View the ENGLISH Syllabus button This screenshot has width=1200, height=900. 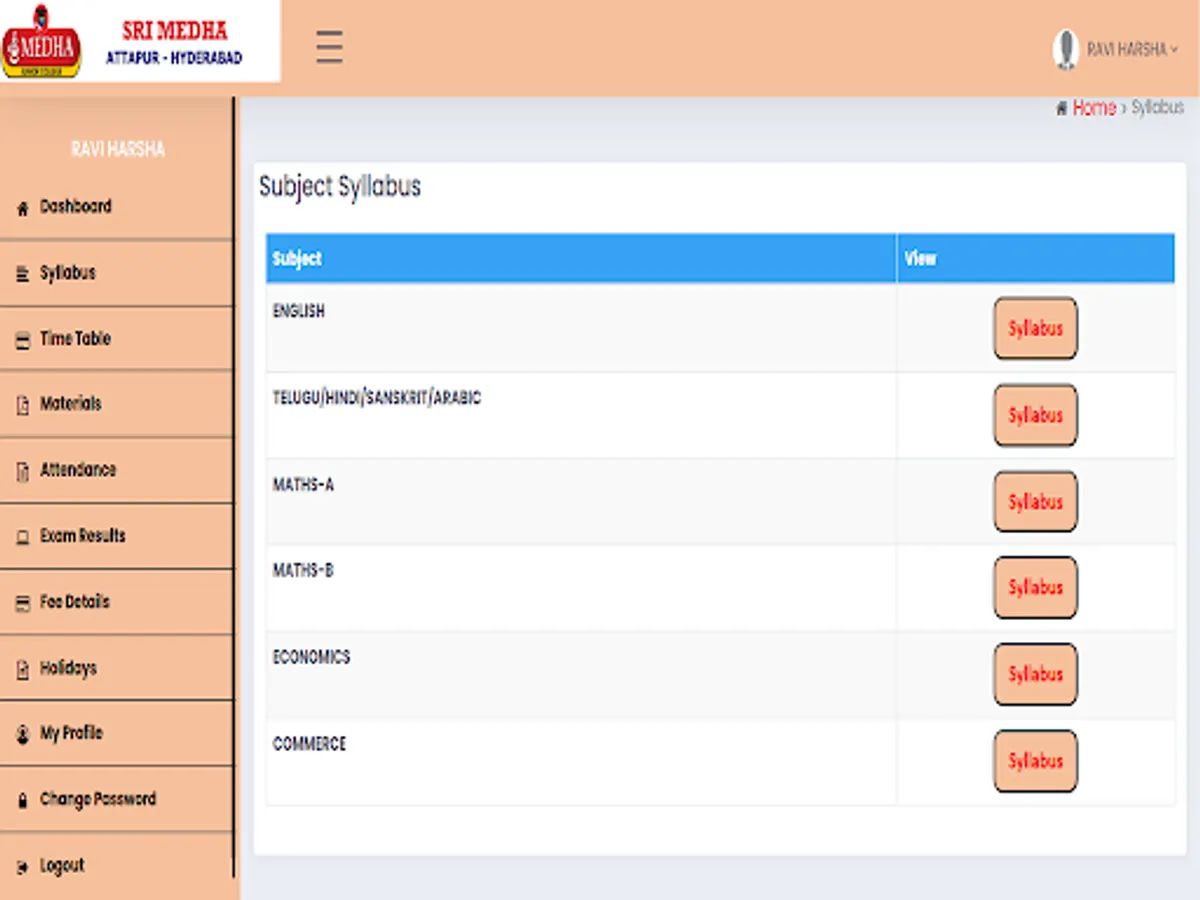click(1035, 328)
